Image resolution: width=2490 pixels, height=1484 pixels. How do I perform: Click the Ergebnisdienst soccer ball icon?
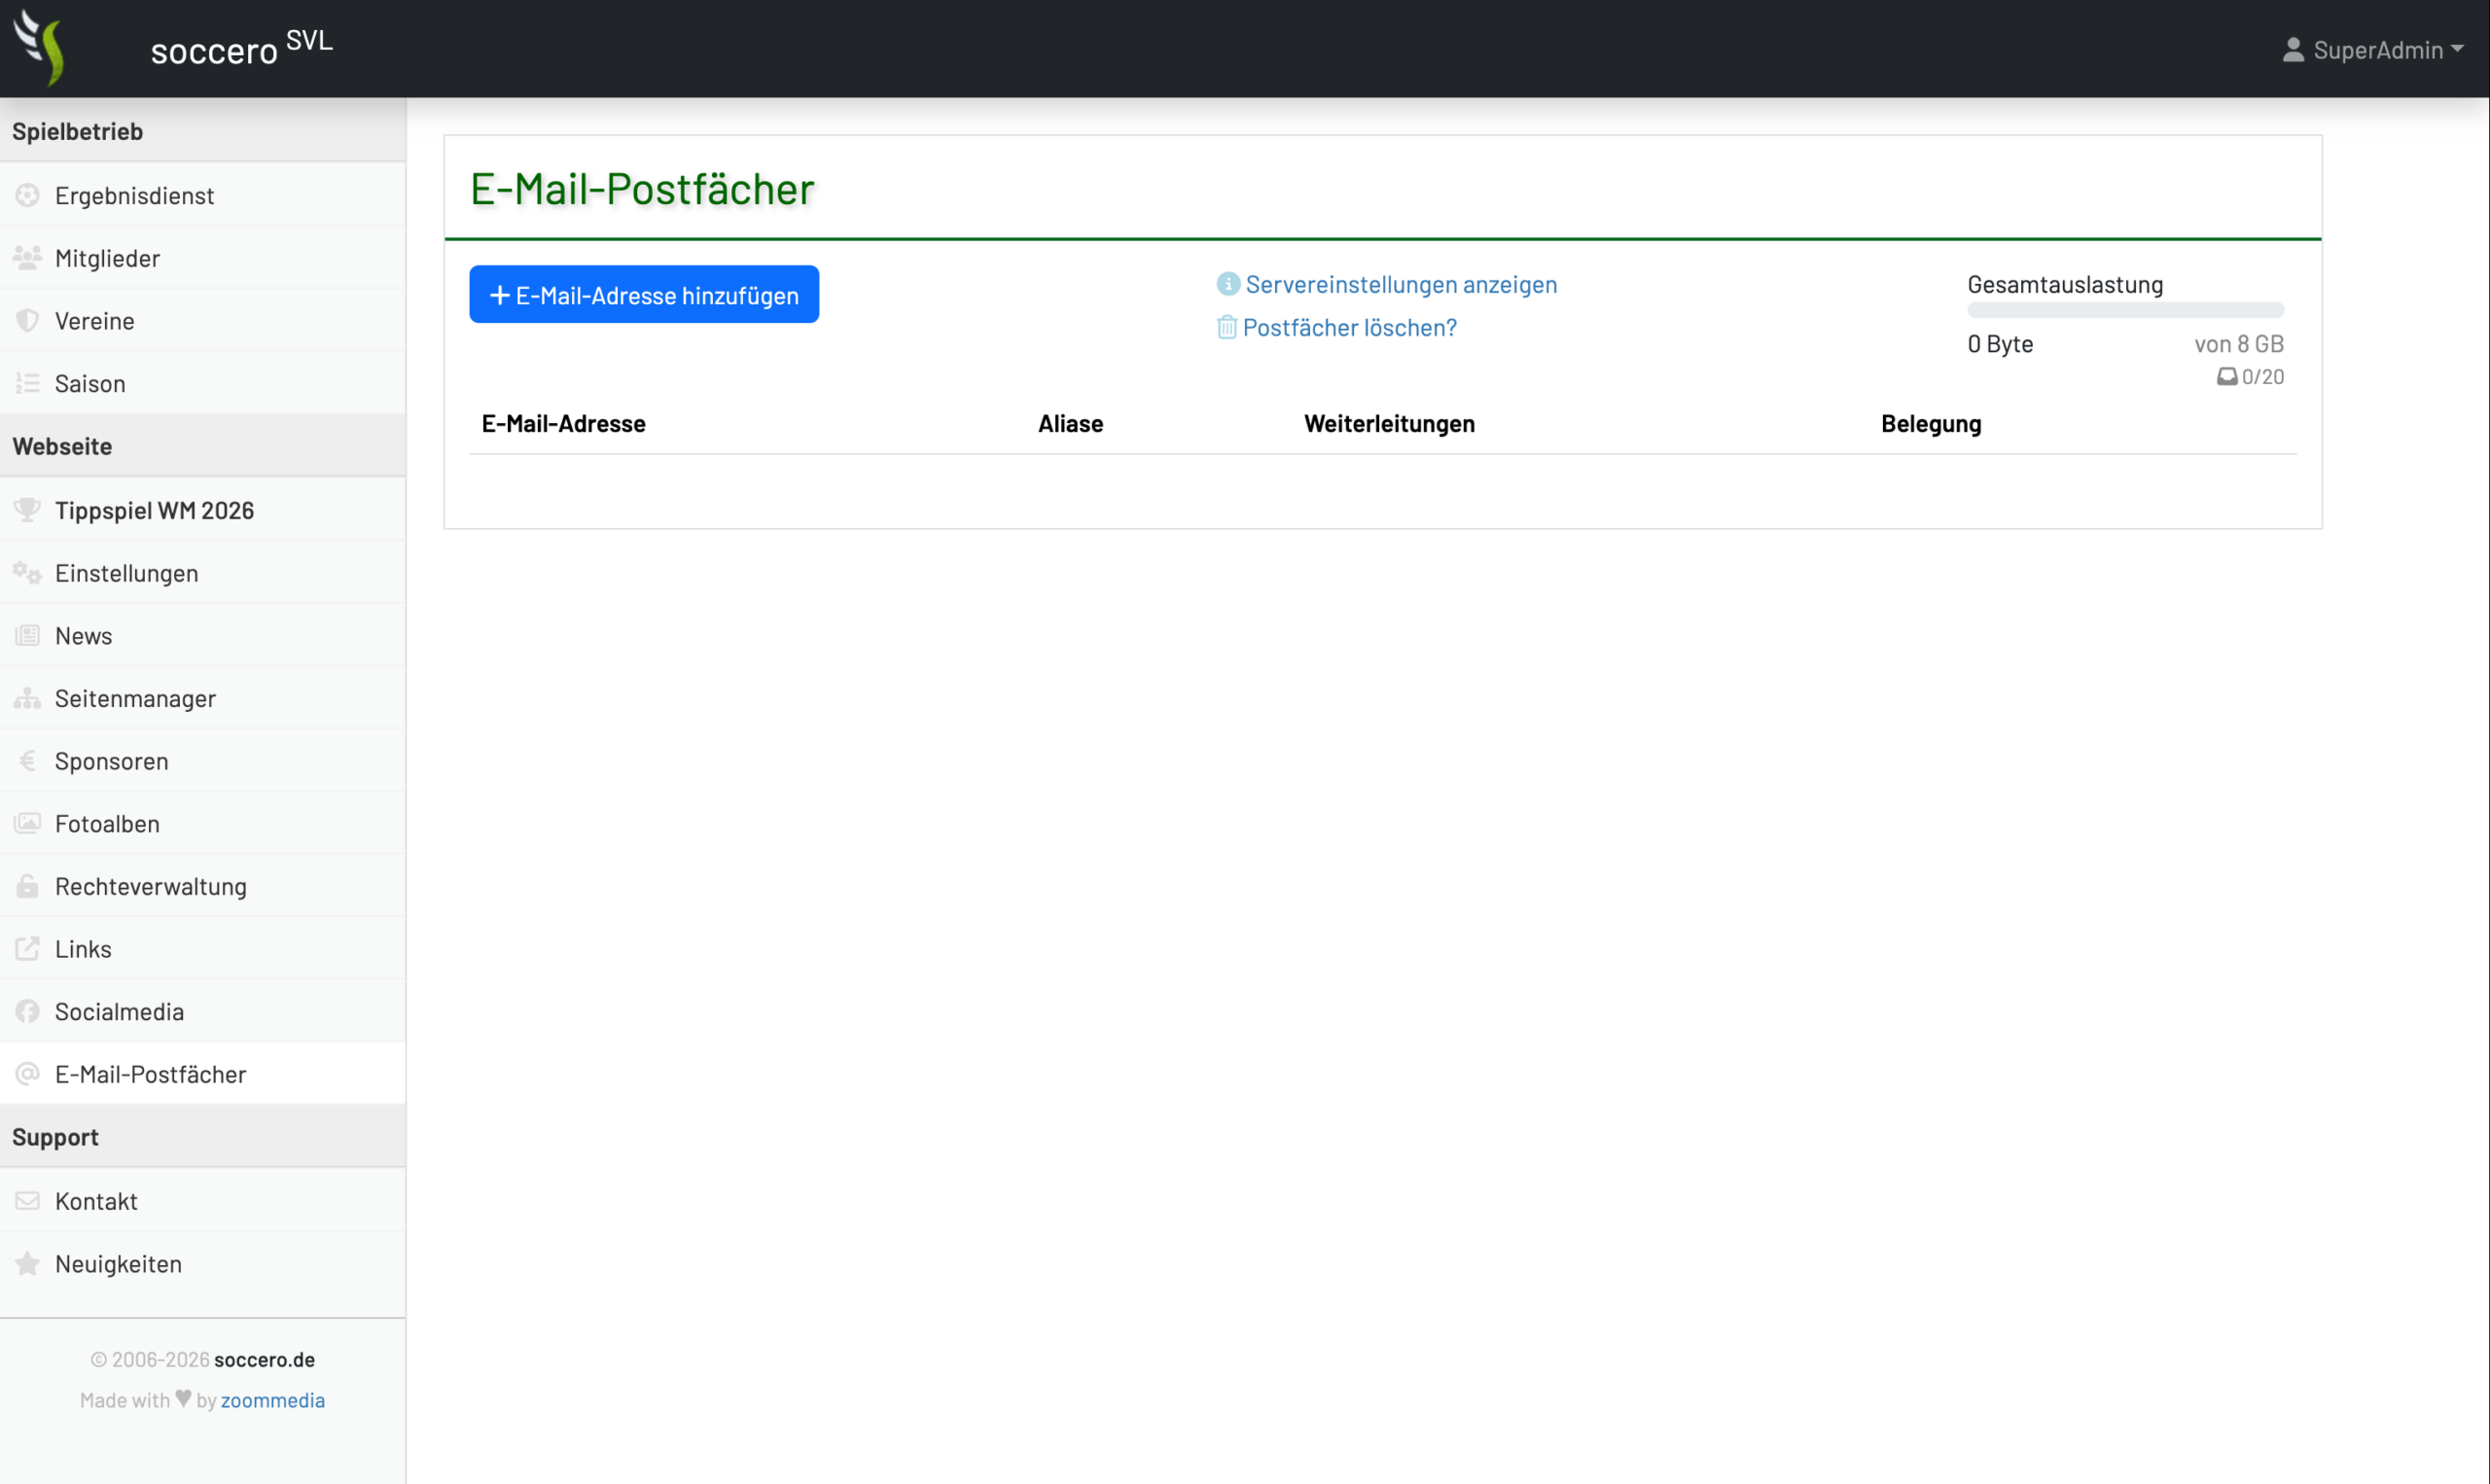27,195
